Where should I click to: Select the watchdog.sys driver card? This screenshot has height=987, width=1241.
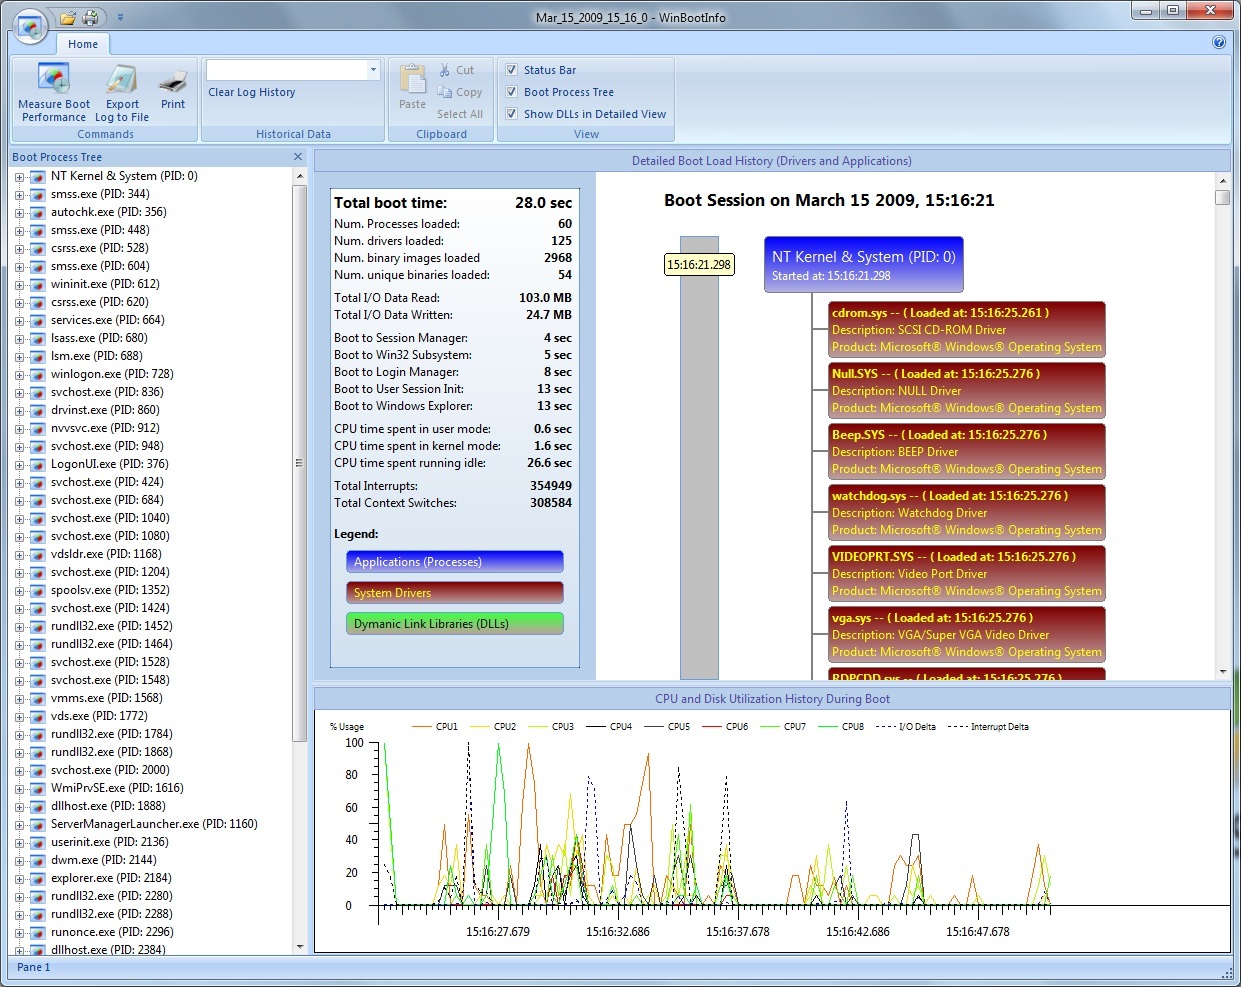pos(967,513)
